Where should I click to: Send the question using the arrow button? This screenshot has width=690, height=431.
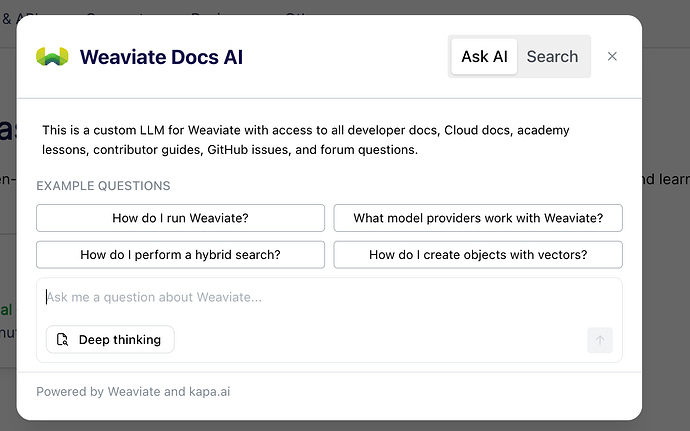(600, 340)
